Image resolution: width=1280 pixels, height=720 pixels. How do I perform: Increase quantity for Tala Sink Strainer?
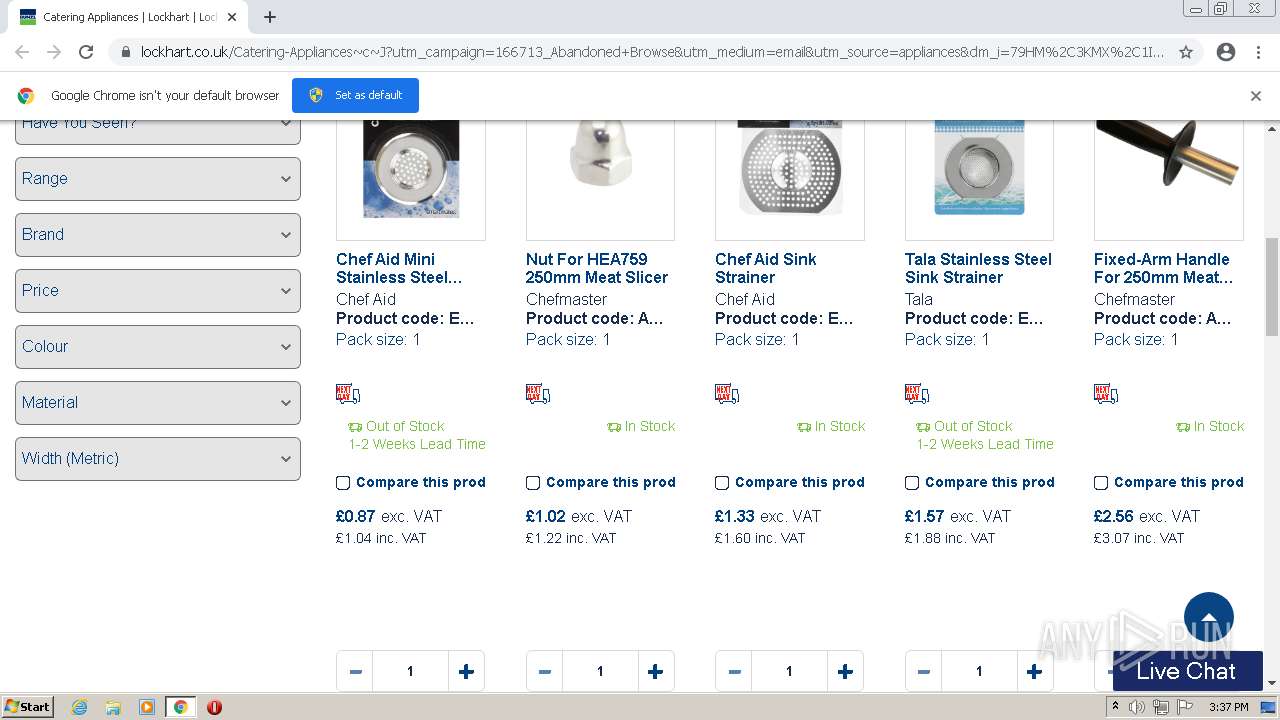[1034, 672]
